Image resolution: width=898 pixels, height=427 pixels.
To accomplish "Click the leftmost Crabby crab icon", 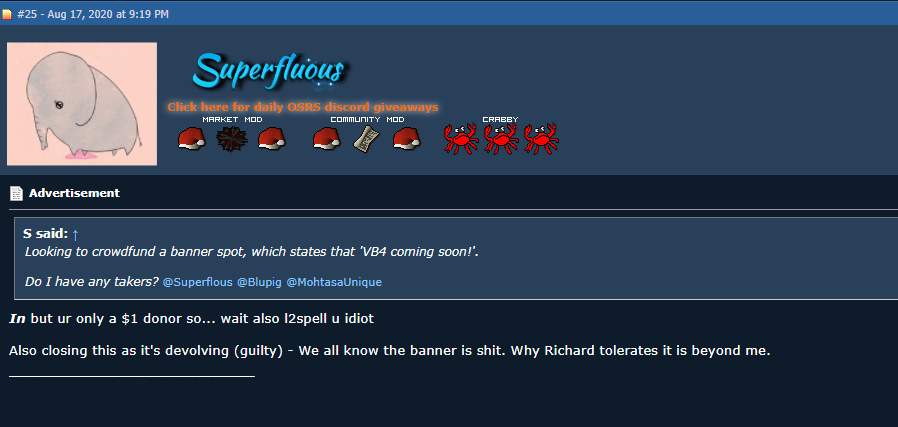I will pyautogui.click(x=462, y=139).
